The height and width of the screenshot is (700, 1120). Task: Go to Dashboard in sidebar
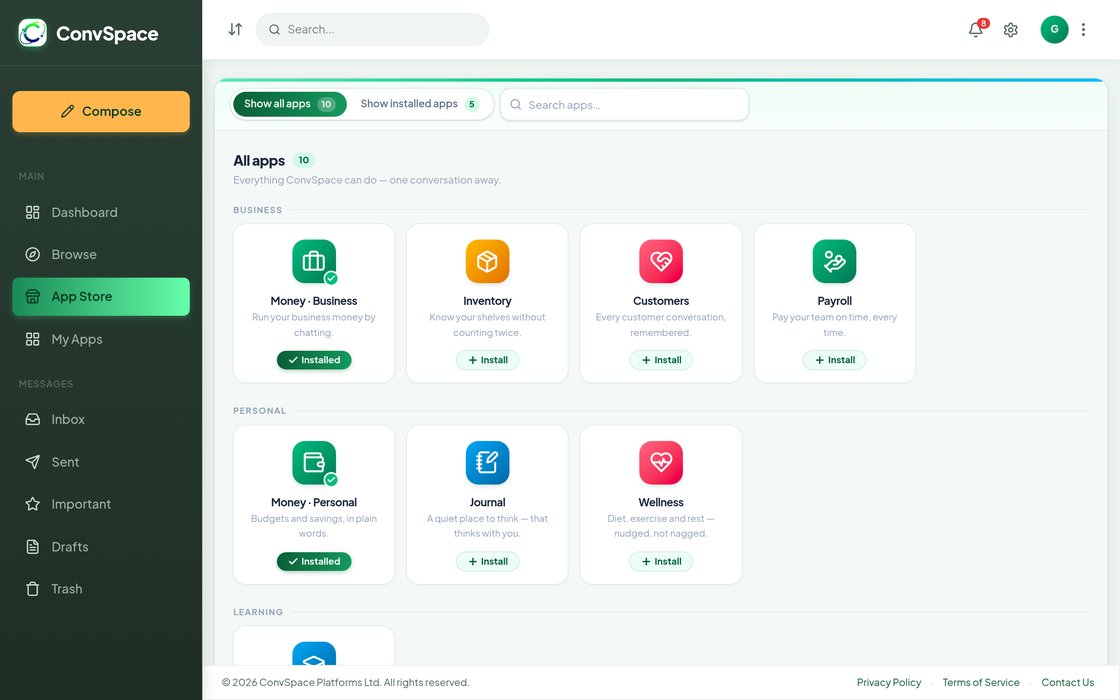point(101,212)
